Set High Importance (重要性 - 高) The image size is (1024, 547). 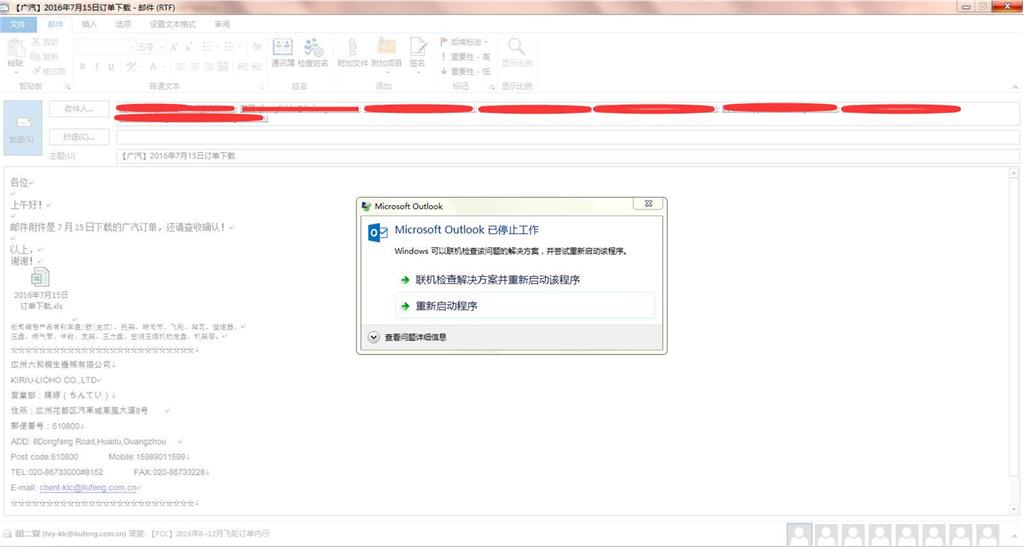(x=466, y=57)
